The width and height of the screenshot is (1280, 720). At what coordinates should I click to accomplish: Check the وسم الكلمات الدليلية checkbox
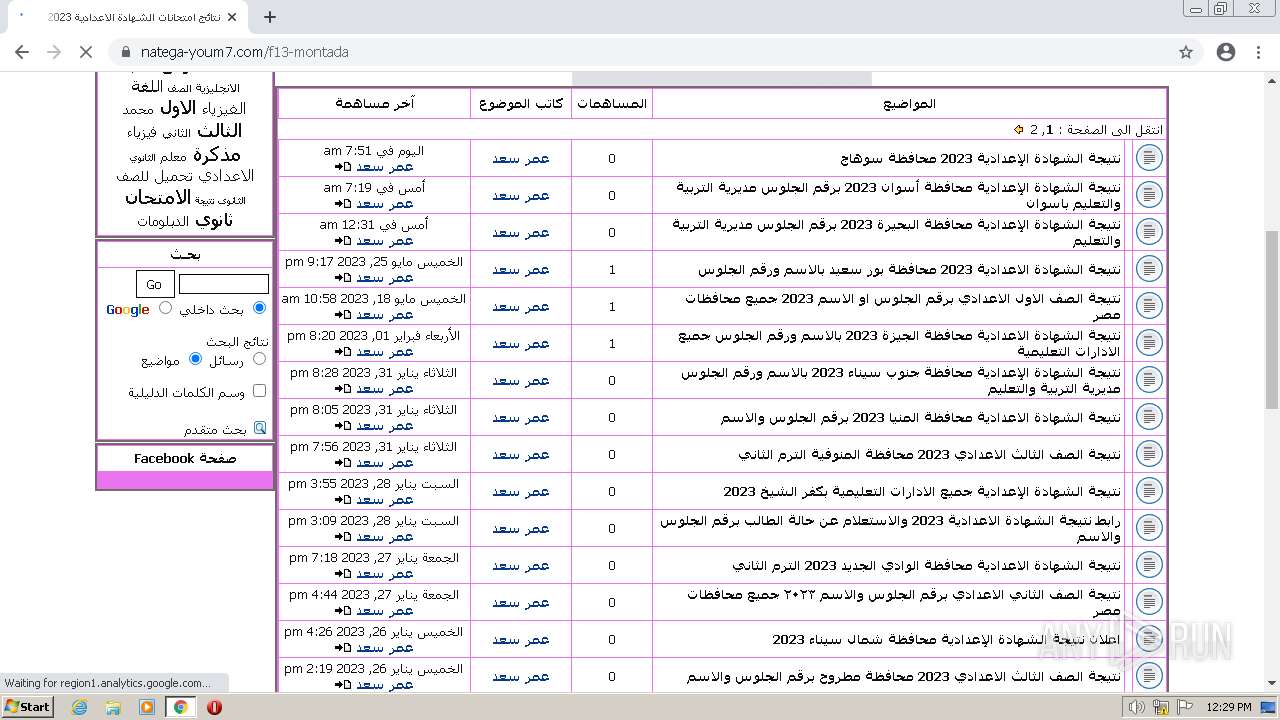click(x=260, y=391)
